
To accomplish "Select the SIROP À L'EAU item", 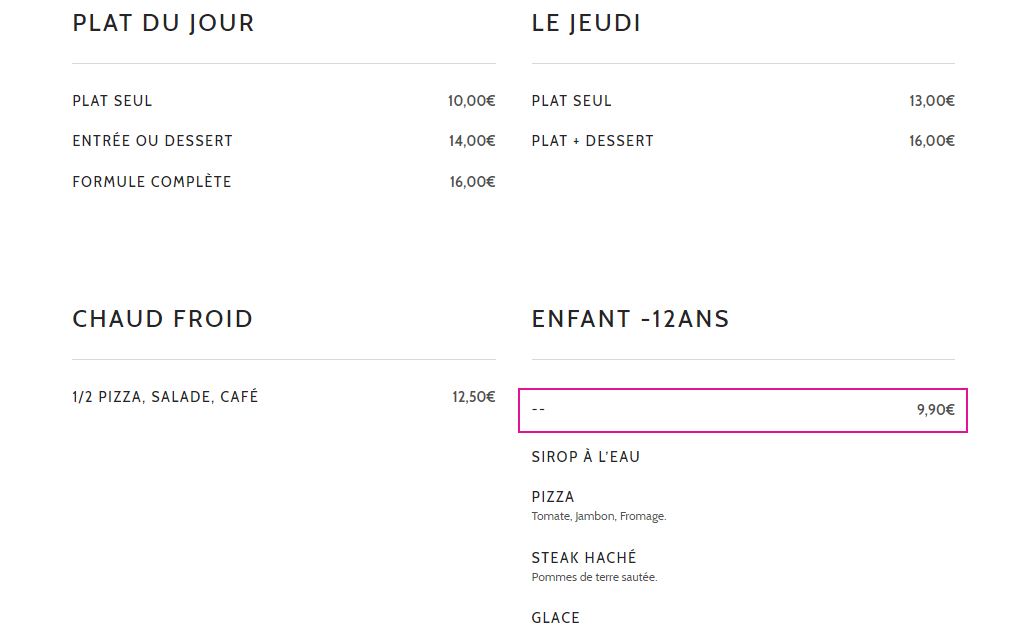I will coord(586,457).
